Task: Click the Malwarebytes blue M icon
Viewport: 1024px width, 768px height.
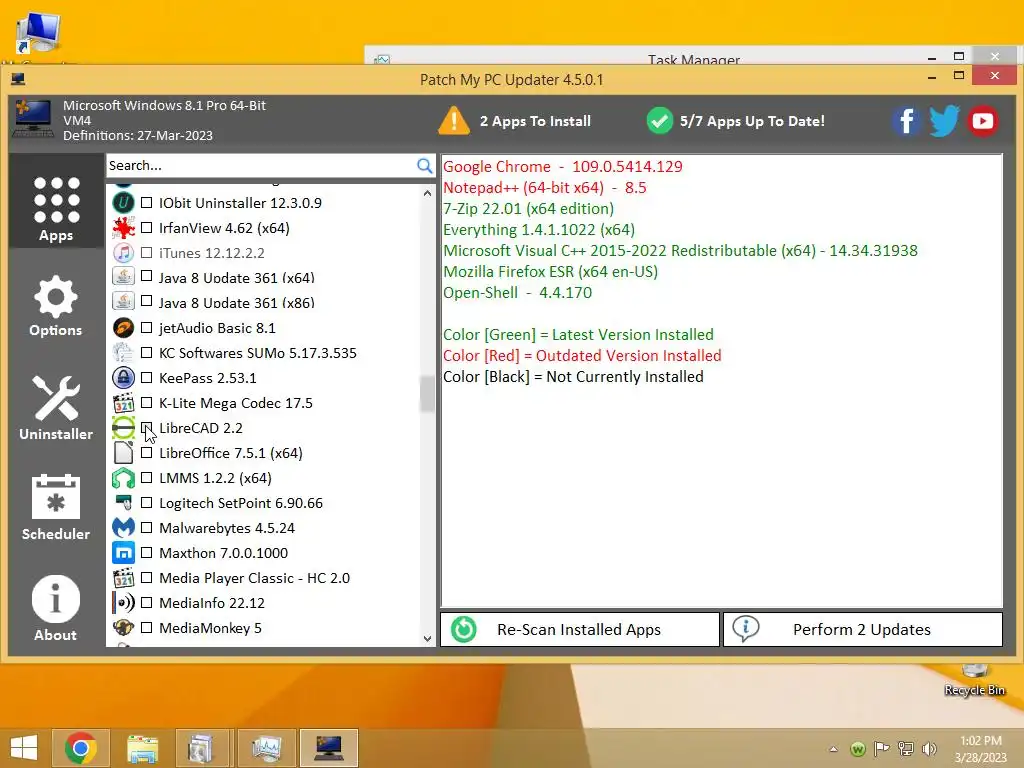Action: click(123, 528)
